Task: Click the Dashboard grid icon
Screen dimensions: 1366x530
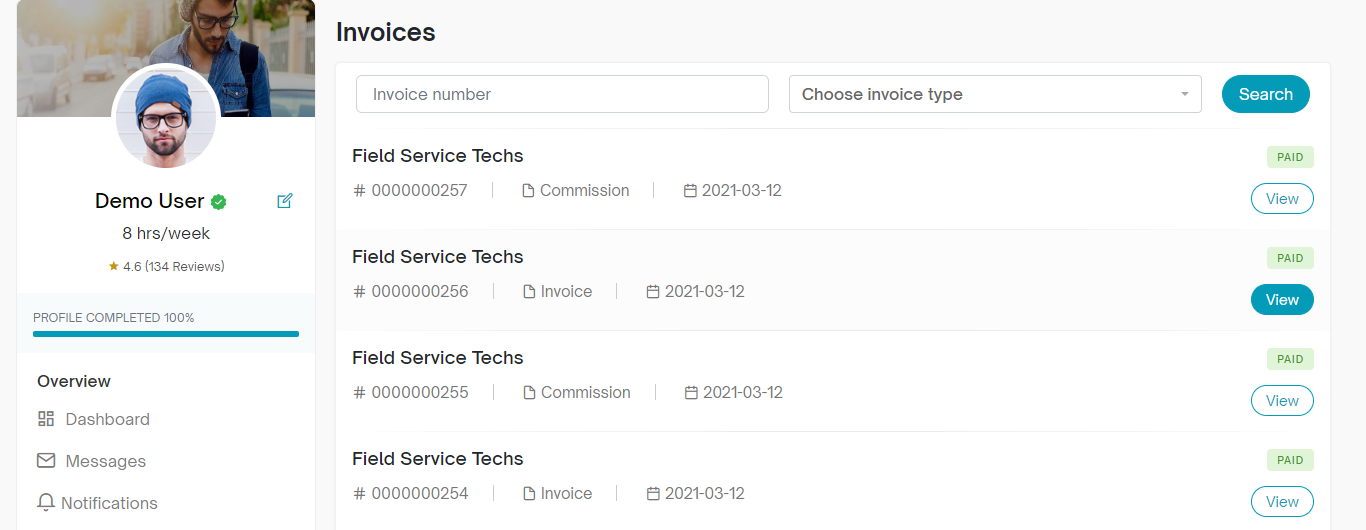Action: point(46,419)
